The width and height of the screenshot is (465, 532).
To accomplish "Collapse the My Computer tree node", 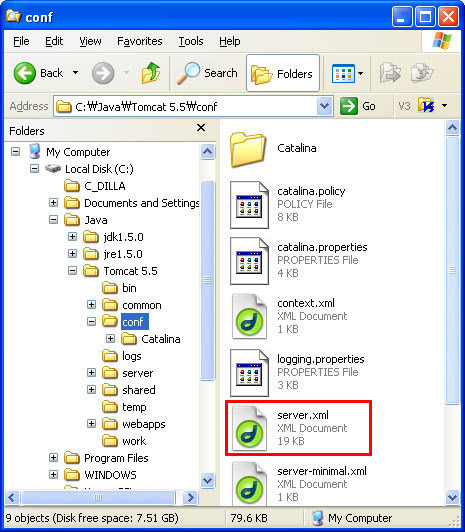I will (x=15, y=151).
